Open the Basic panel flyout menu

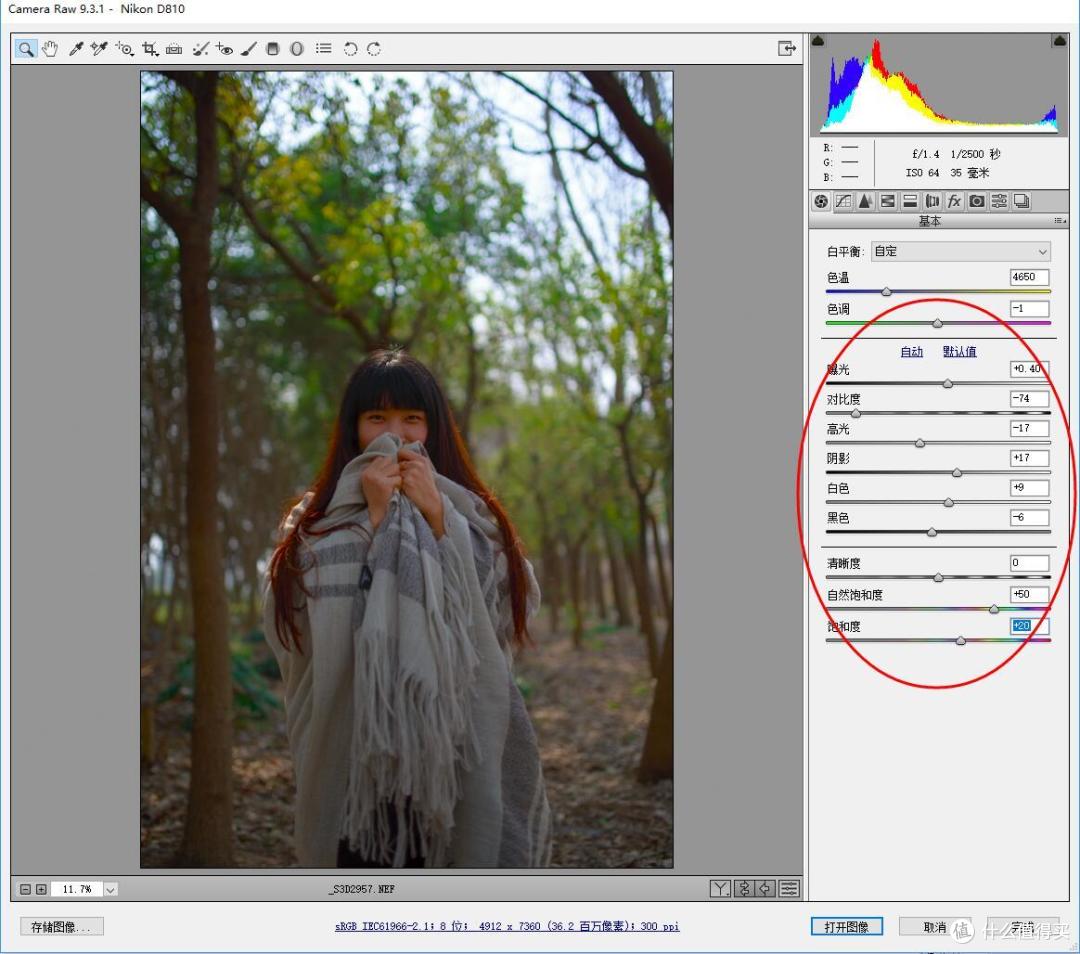coord(1059,221)
